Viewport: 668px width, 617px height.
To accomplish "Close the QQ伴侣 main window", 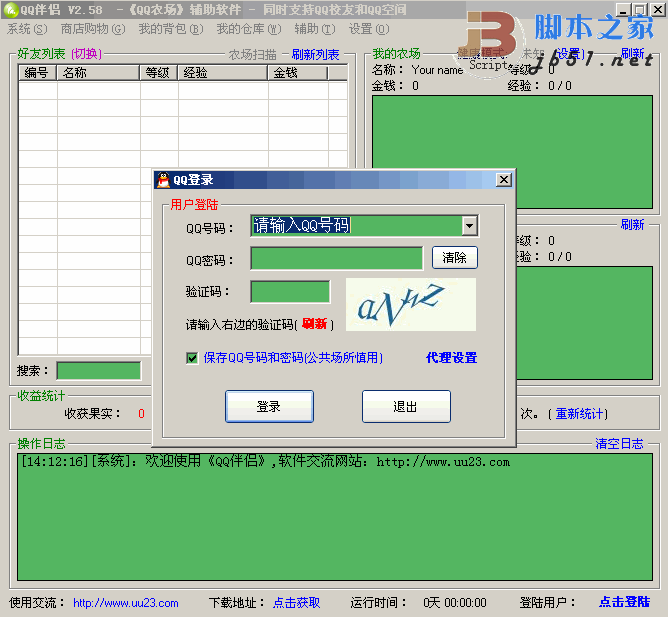I will click(658, 9).
